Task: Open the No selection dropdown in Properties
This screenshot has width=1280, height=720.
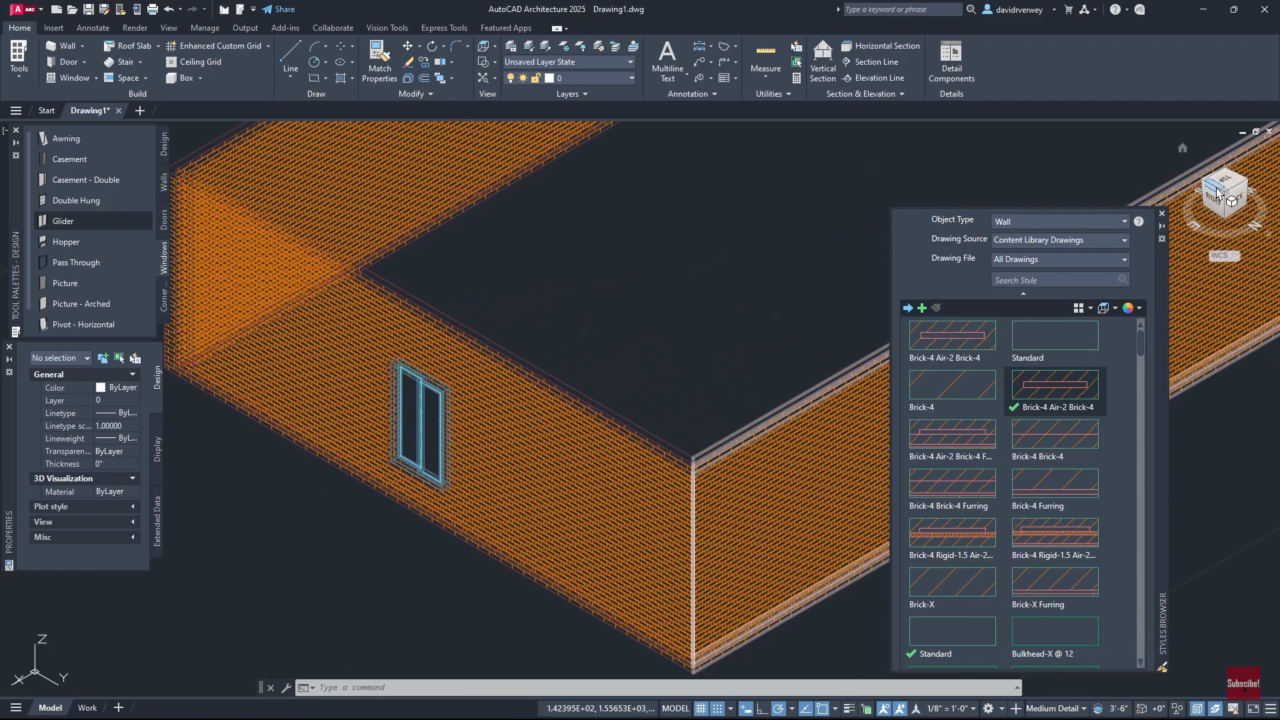Action: pyautogui.click(x=60, y=358)
